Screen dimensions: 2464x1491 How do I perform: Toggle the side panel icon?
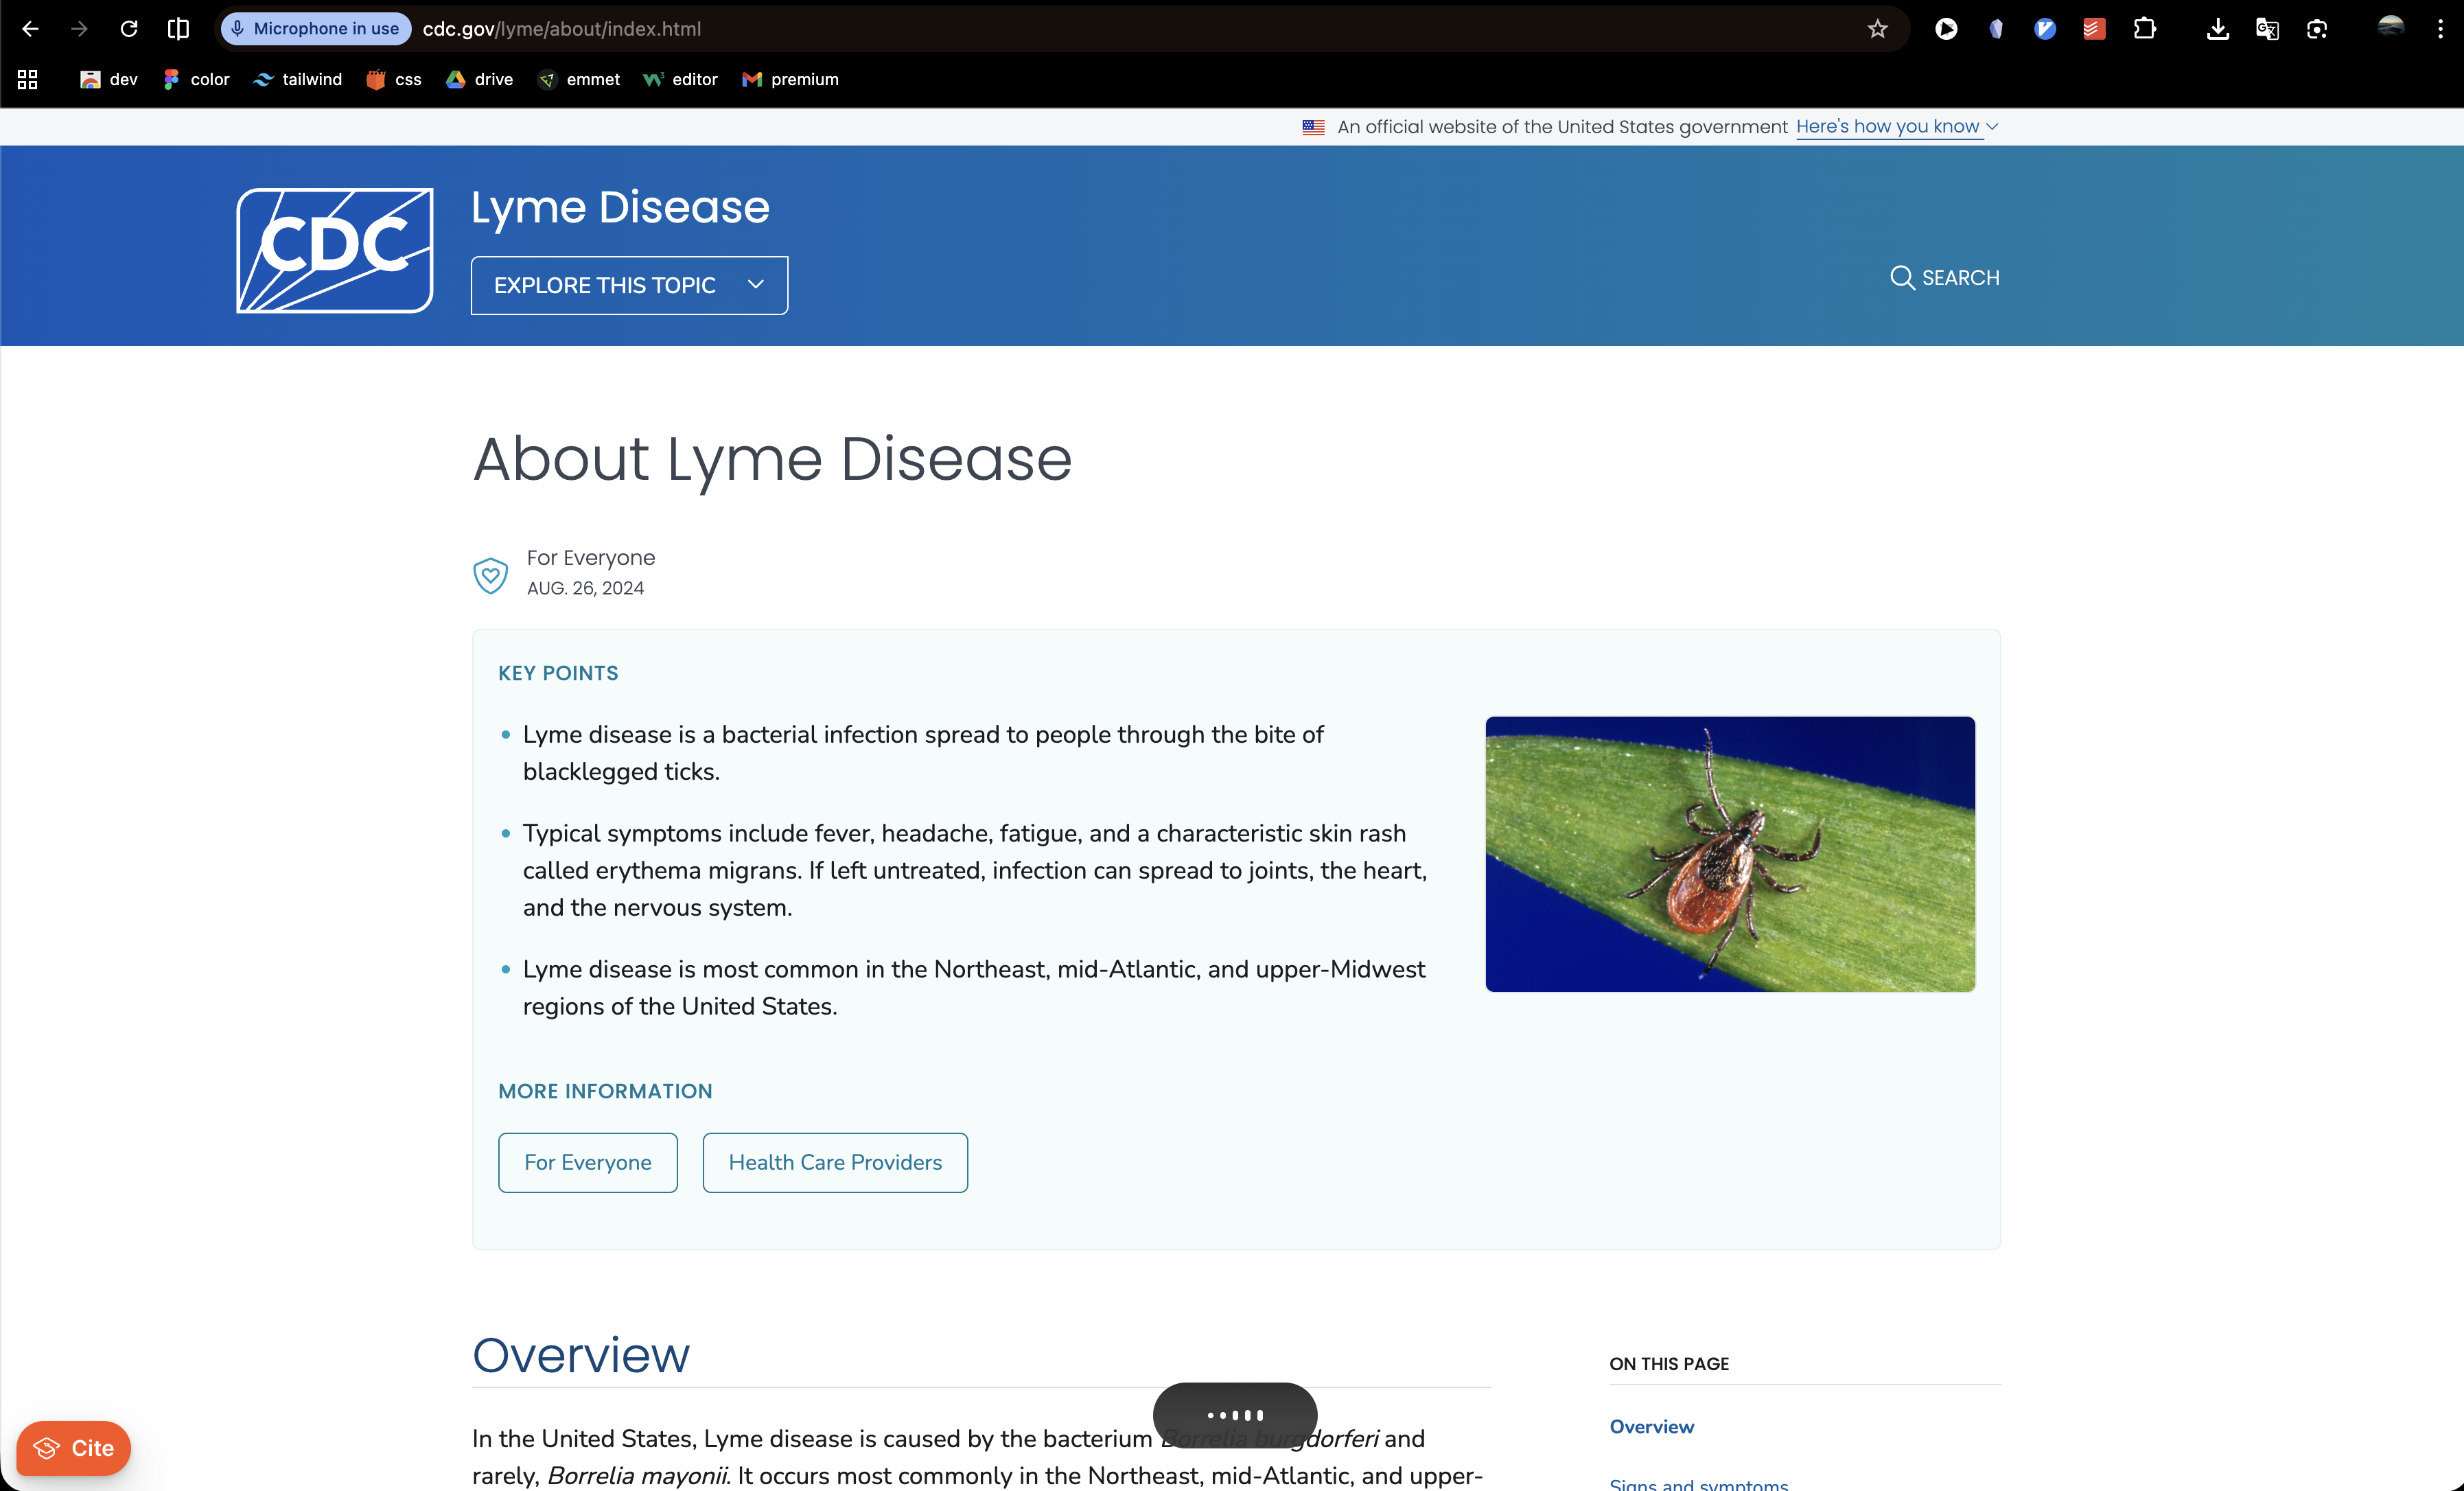tap(178, 29)
